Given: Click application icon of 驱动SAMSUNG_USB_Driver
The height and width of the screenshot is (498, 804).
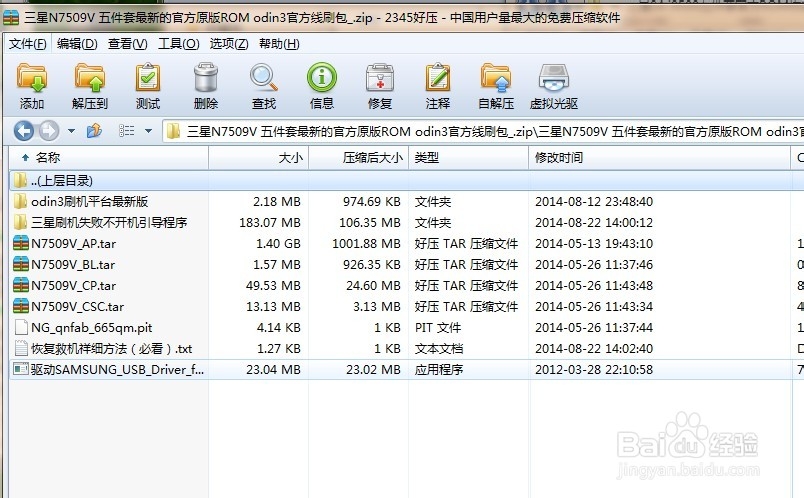Looking at the screenshot, I should coord(21,369).
